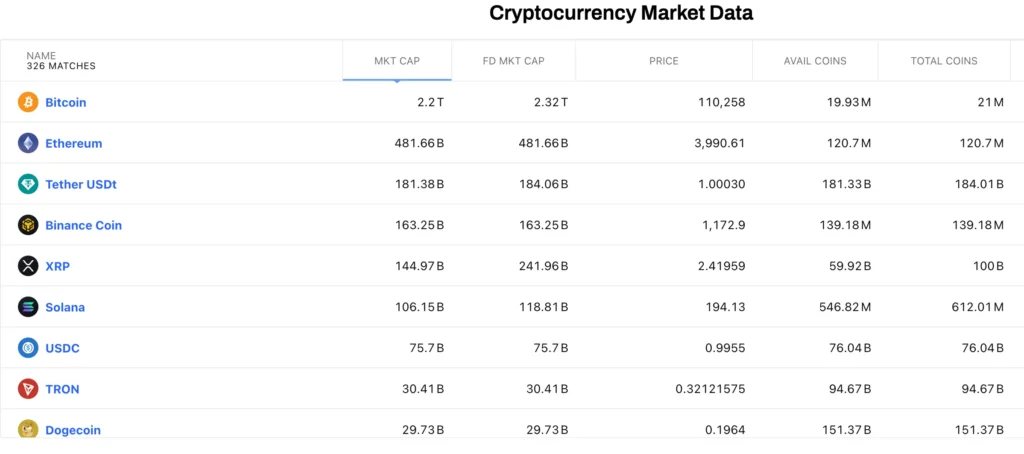1024x454 pixels.
Task: Click the Tether USDt logo icon
Action: (x=28, y=184)
